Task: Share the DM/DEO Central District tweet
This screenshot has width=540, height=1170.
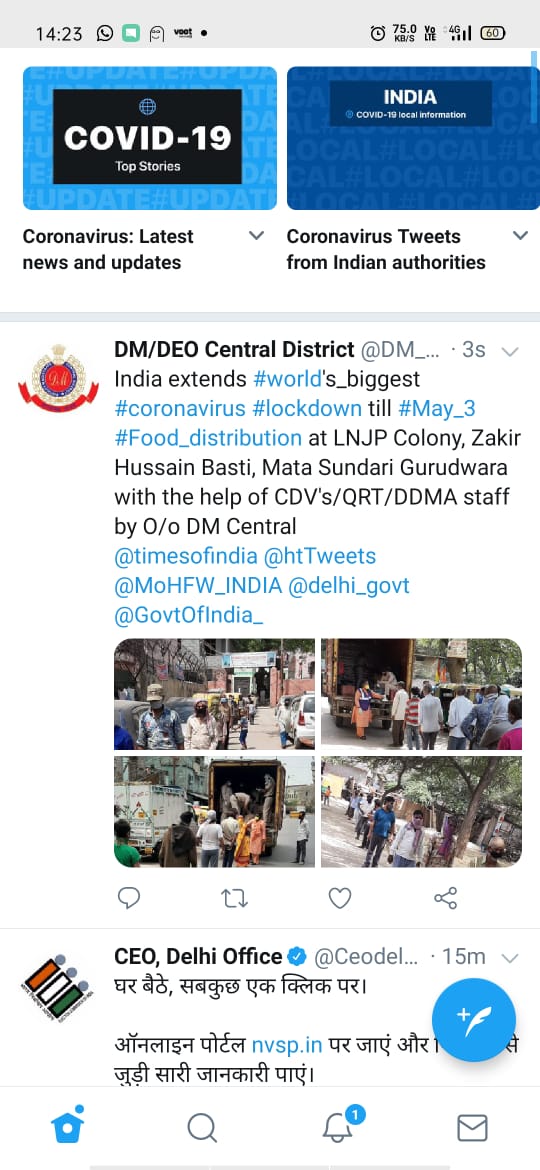Action: [x=445, y=898]
